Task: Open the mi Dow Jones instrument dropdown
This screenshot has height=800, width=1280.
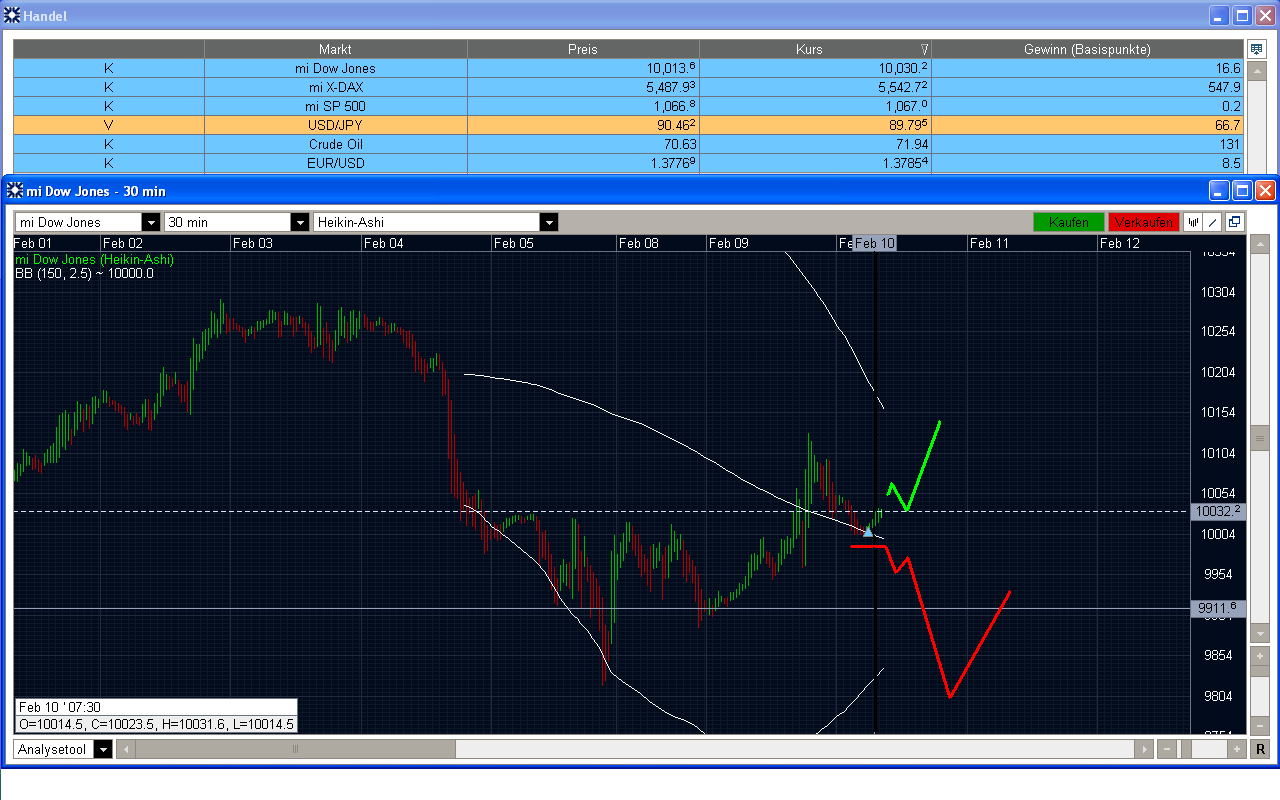Action: point(150,222)
